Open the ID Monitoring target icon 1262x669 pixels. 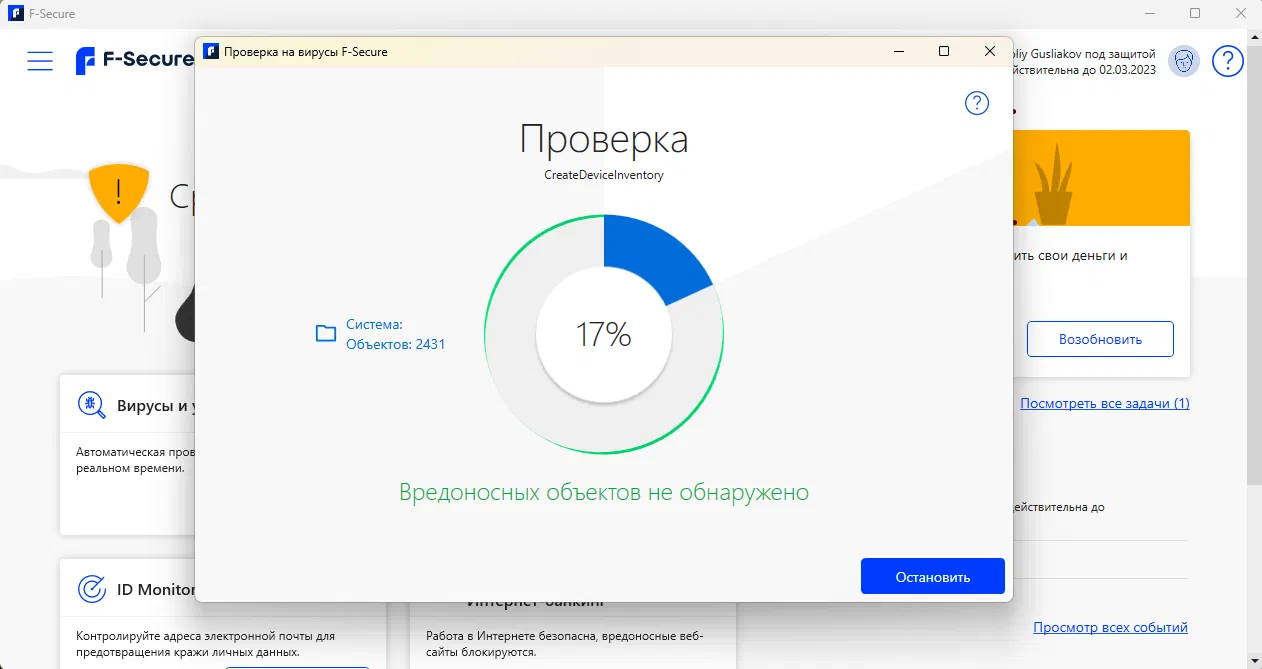click(92, 589)
